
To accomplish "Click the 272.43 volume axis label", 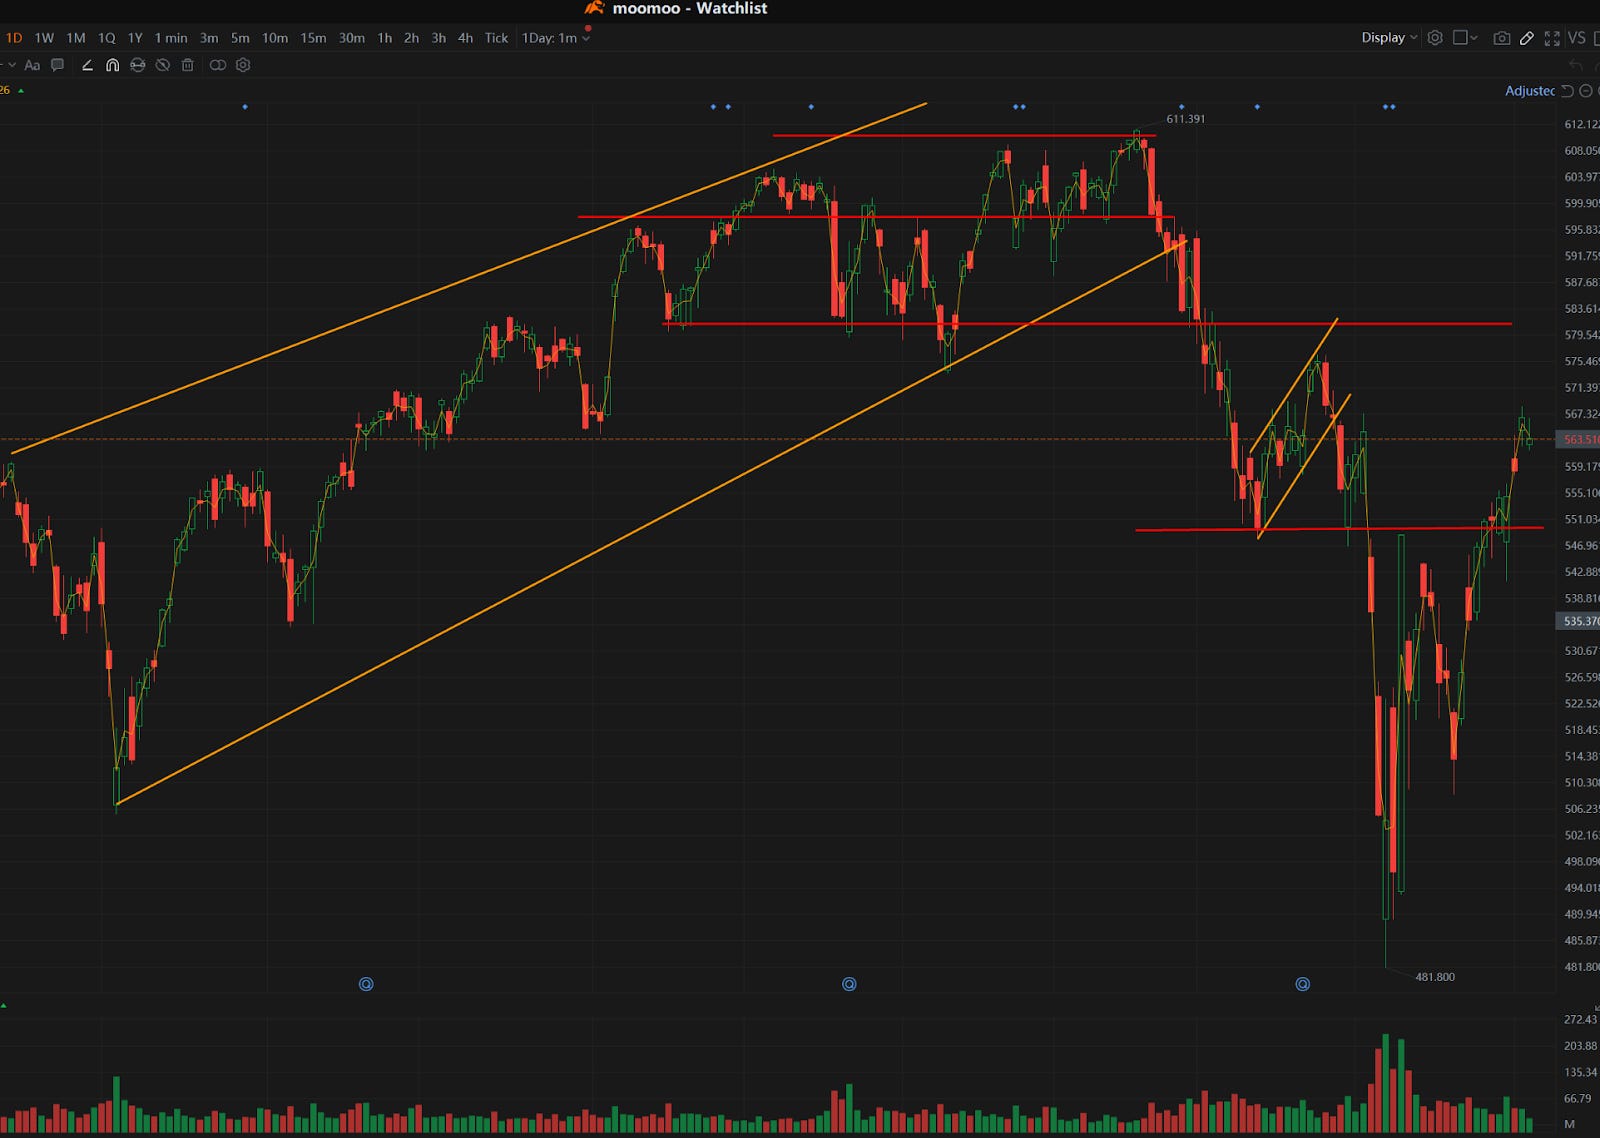I will (x=1581, y=1019).
